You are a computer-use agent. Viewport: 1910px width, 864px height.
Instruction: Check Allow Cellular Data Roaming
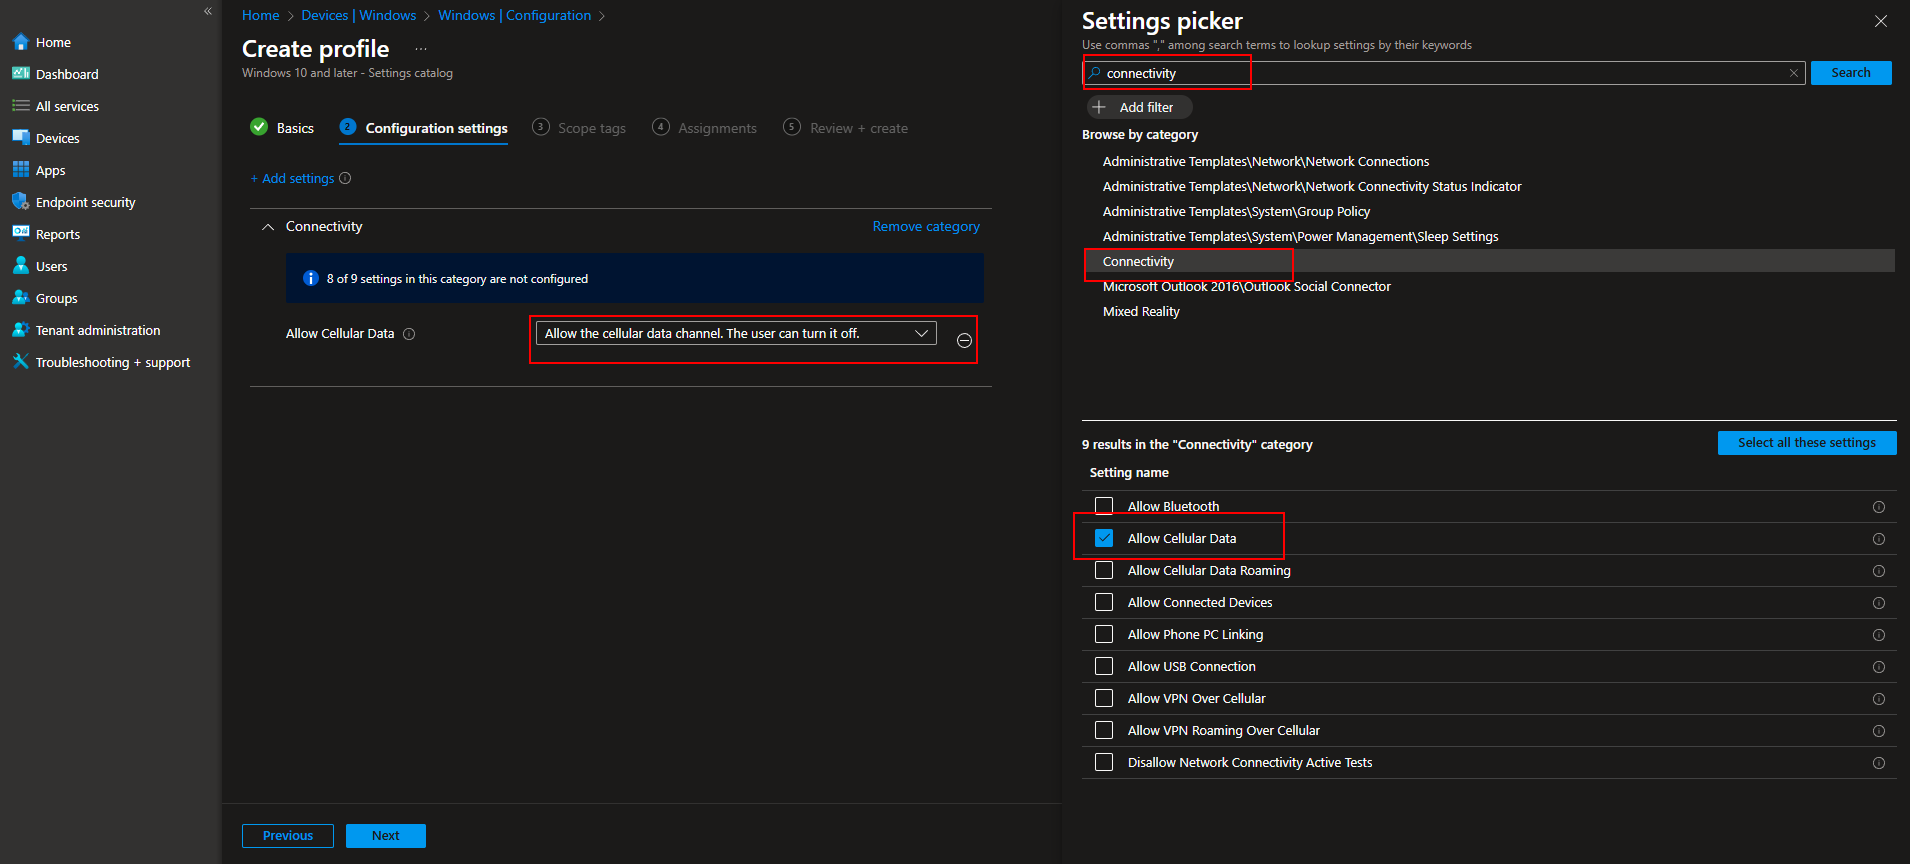click(1104, 570)
